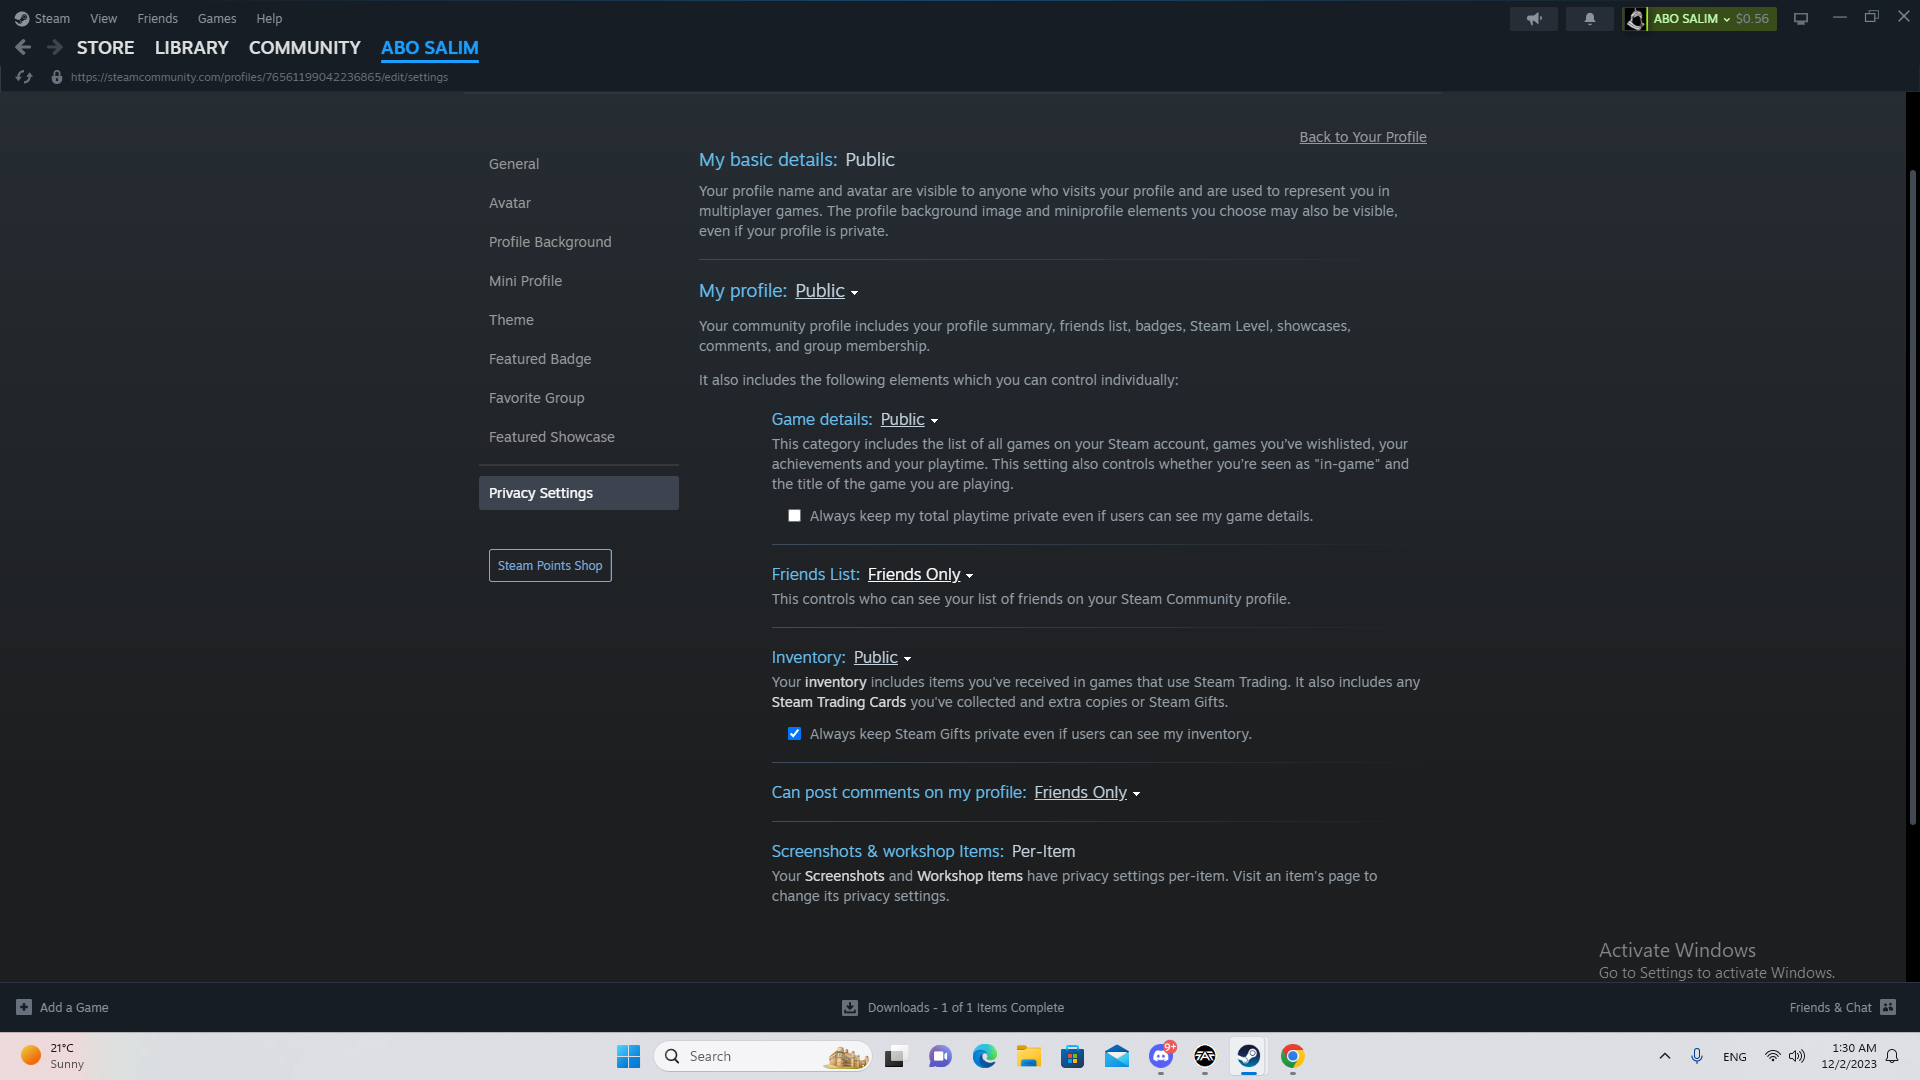Screen dimensions: 1920x1080
Task: Click the Windows taskbar search box
Action: 763,1056
